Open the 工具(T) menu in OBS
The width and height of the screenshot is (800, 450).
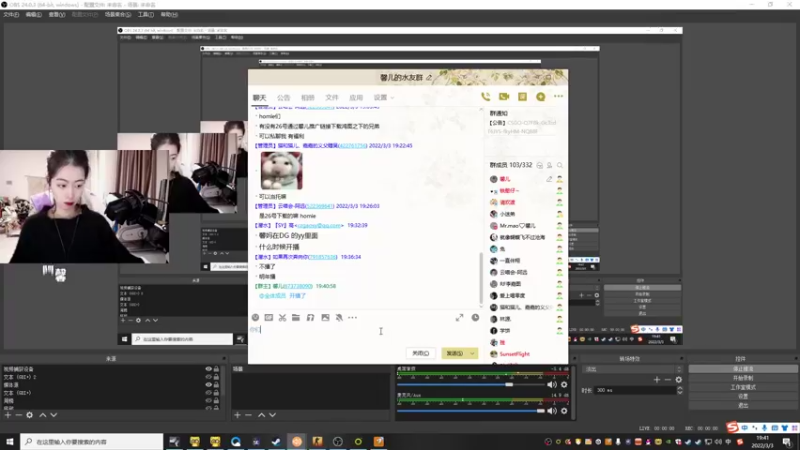(146, 15)
